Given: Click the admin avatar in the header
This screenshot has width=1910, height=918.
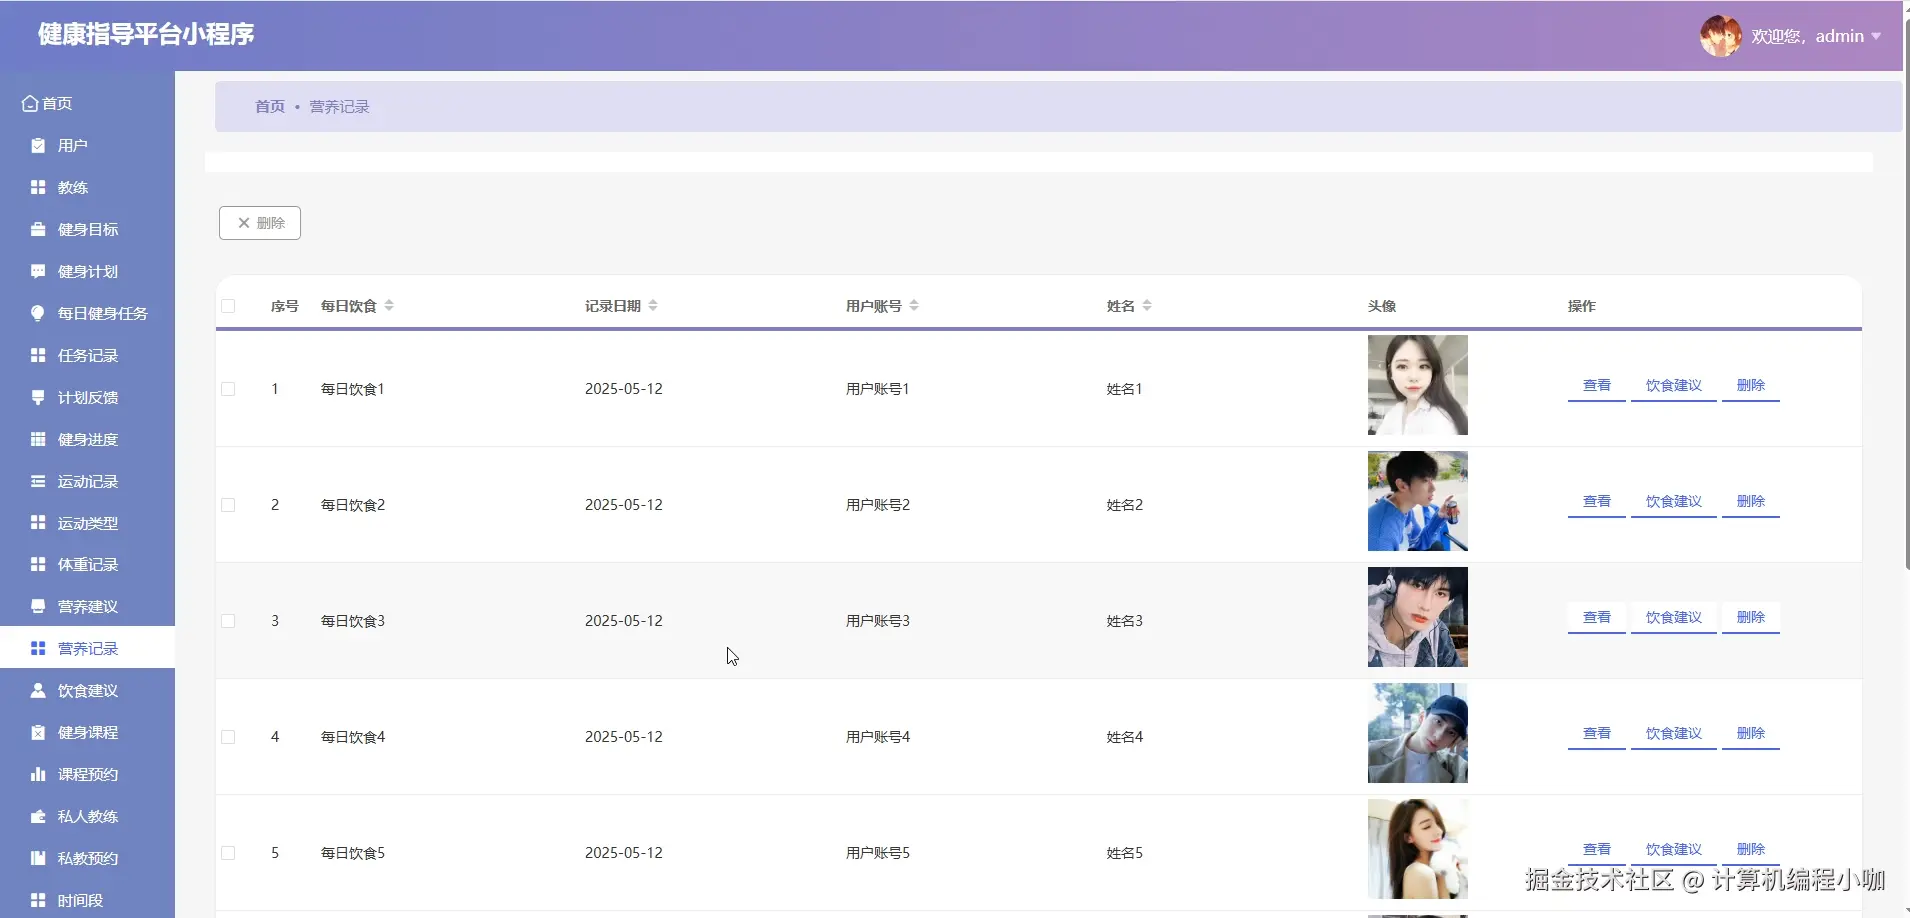Looking at the screenshot, I should click(1721, 36).
